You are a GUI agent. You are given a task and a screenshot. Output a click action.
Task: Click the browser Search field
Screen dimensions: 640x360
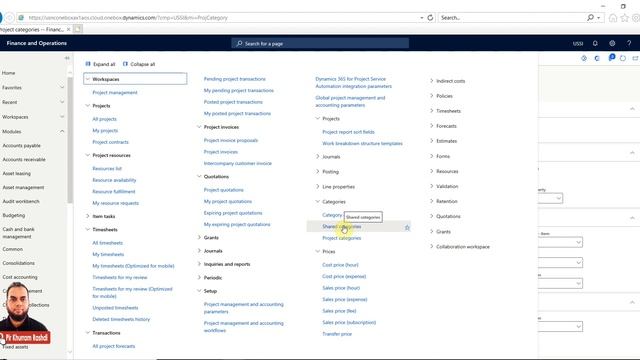click(x=512, y=18)
